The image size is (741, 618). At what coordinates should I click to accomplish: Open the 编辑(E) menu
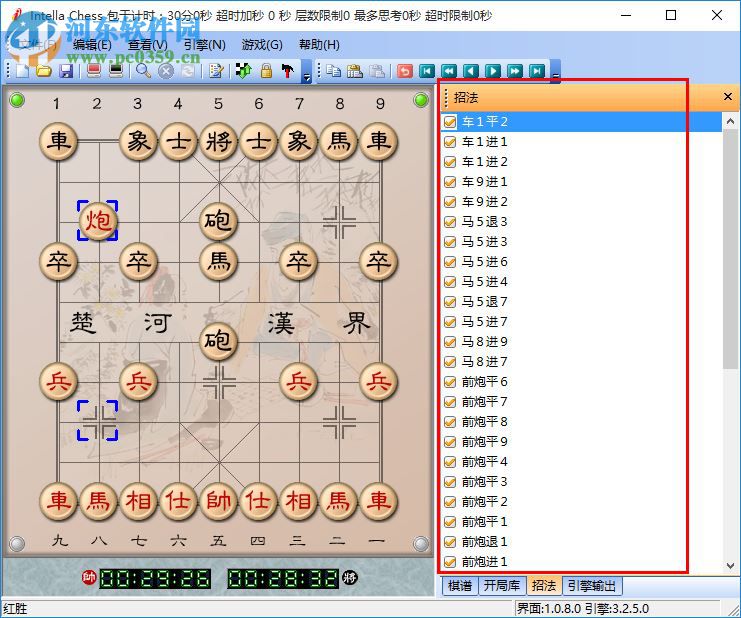(x=93, y=44)
